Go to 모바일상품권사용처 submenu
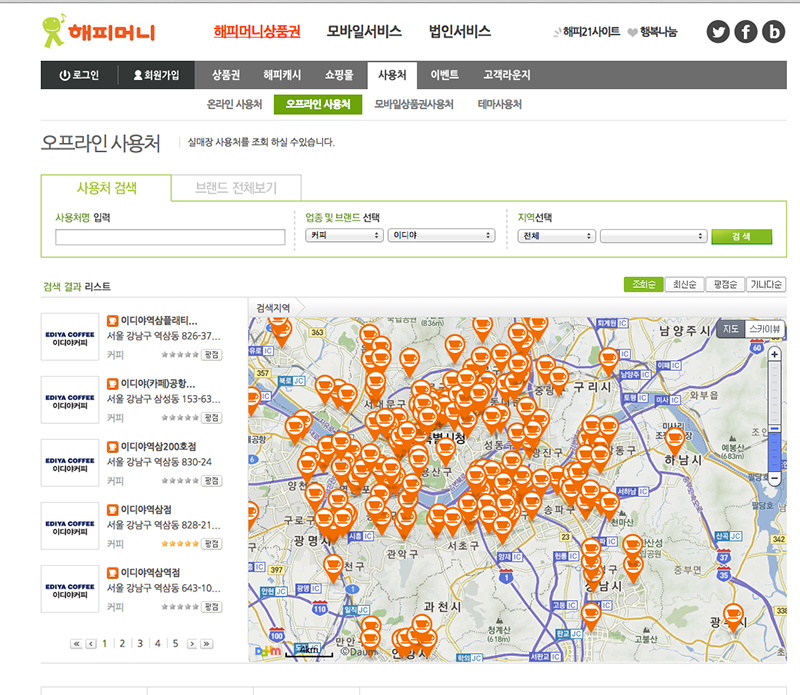This screenshot has height=695, width=800. [x=414, y=105]
